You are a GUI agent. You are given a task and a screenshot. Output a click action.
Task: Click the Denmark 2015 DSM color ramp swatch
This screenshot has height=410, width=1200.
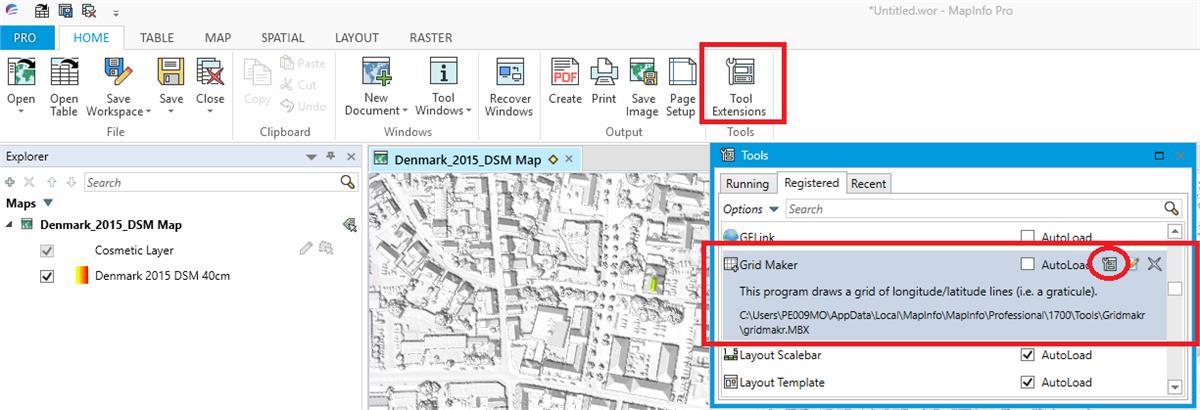pos(81,276)
